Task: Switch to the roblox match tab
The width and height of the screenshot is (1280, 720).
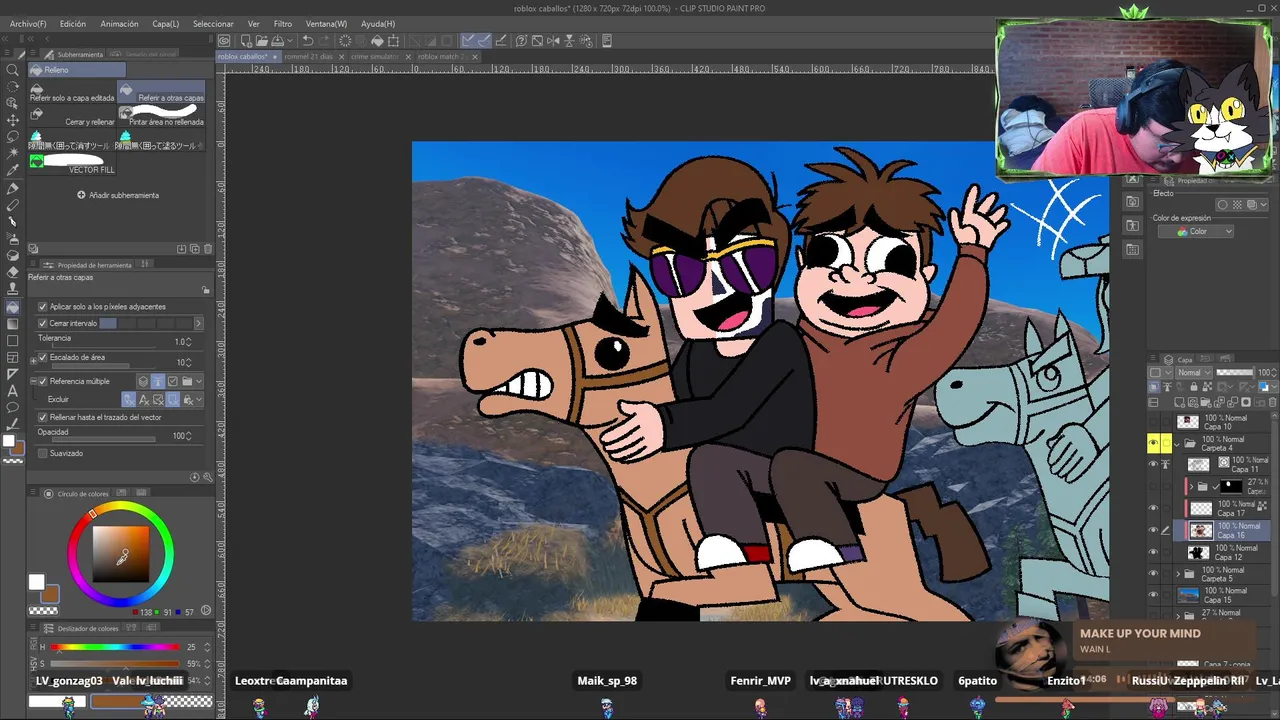Action: coord(439,57)
